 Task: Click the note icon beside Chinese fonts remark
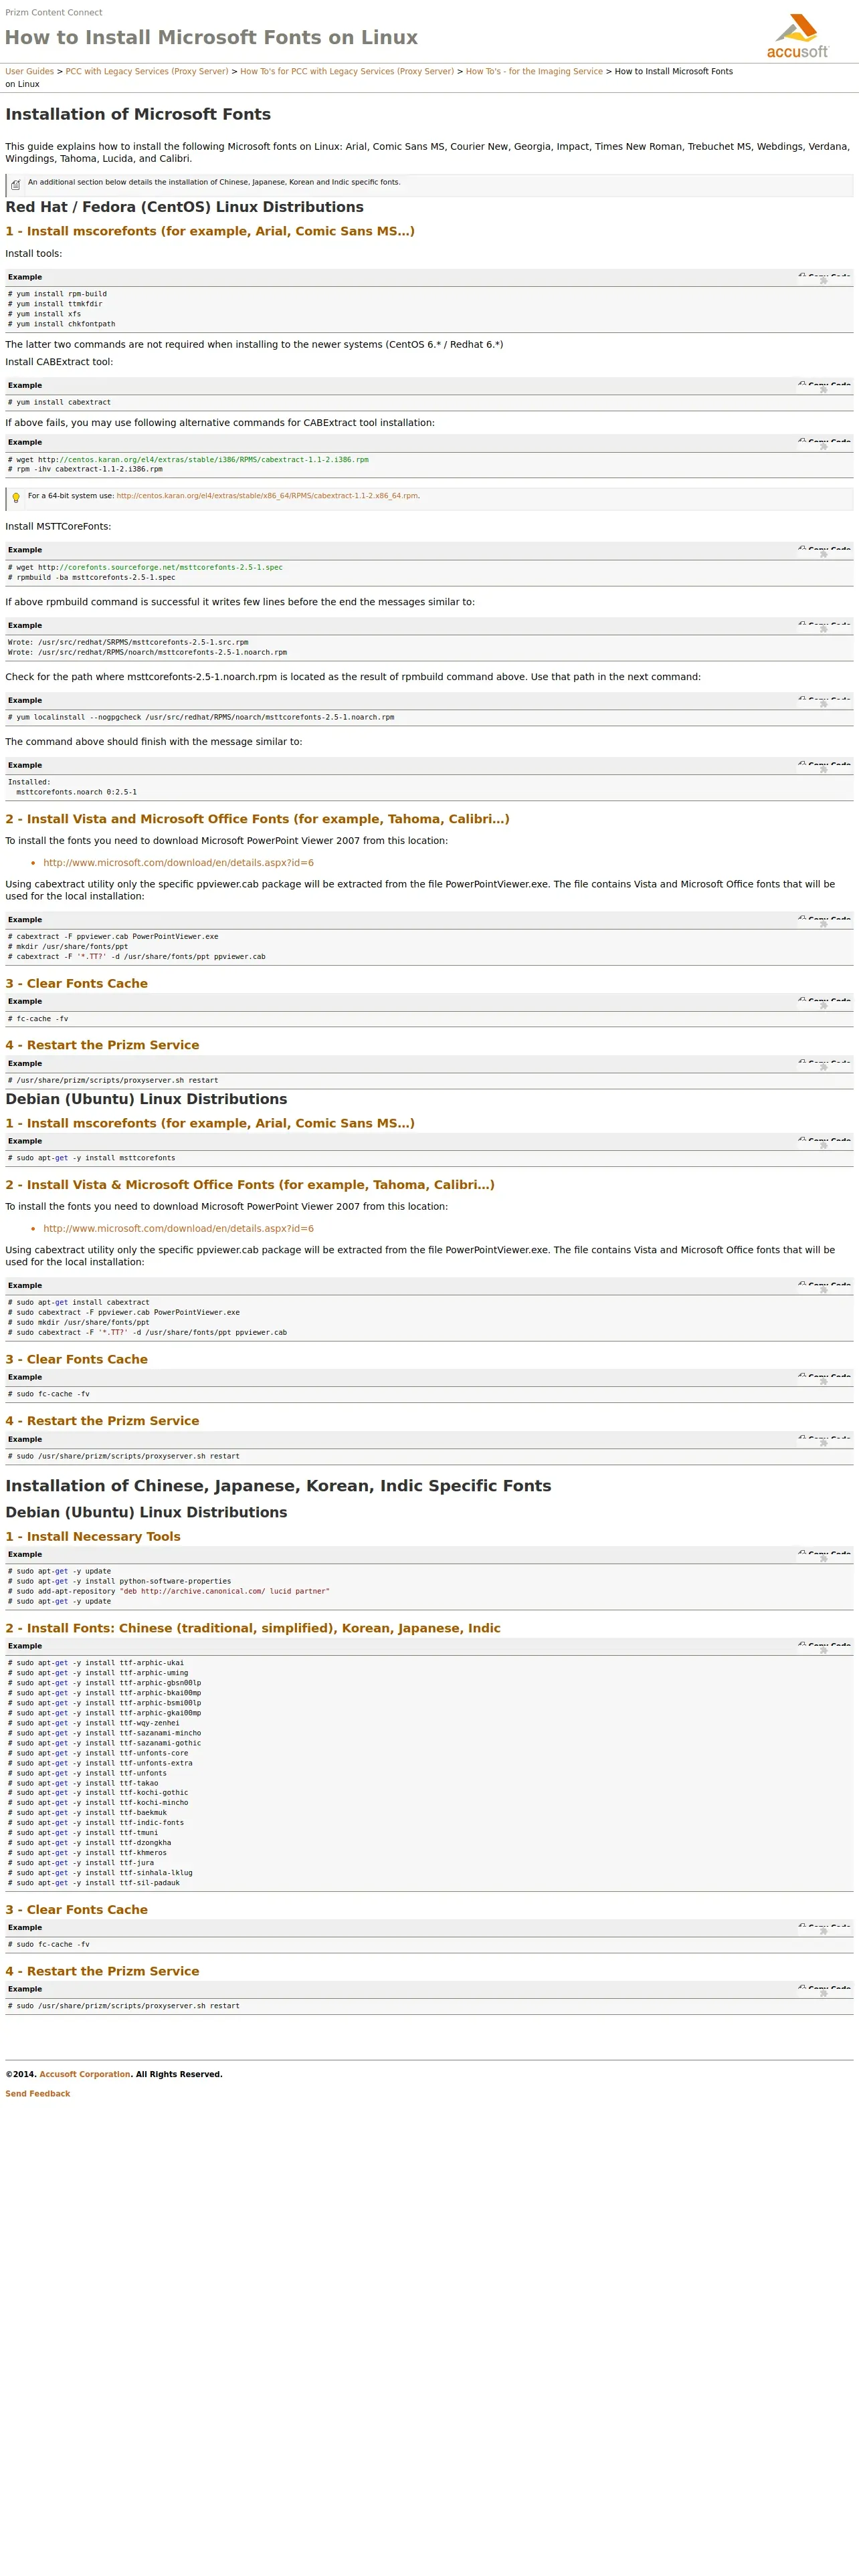(x=16, y=185)
